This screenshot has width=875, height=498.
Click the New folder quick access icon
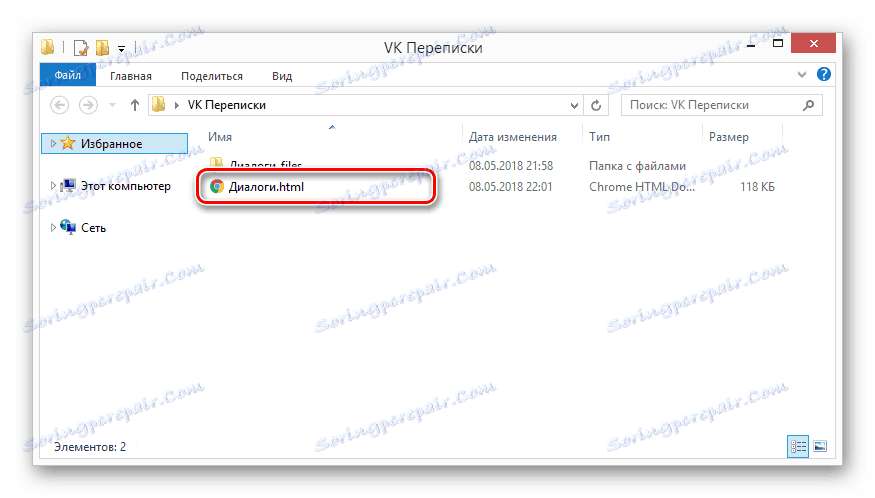point(102,47)
